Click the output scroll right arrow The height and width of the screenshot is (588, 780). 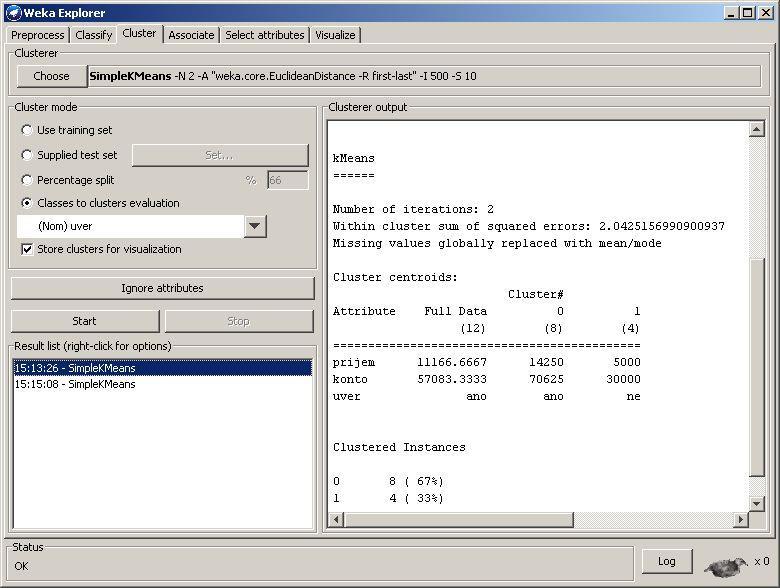point(741,520)
